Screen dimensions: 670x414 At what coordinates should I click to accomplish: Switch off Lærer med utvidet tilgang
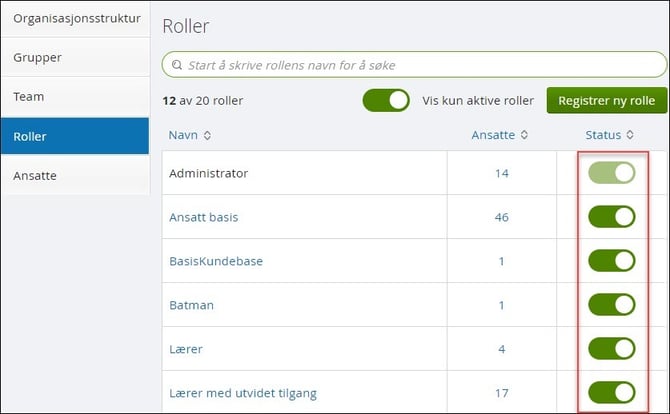point(612,391)
